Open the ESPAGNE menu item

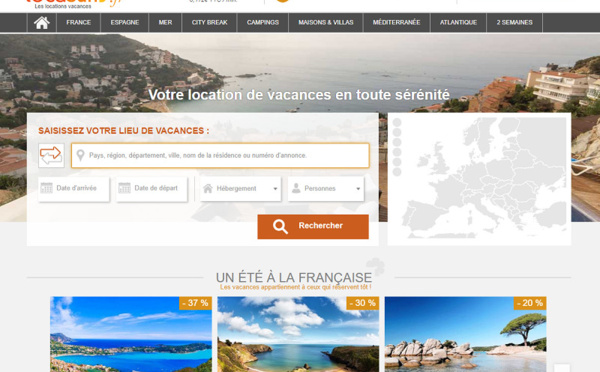coord(125,23)
